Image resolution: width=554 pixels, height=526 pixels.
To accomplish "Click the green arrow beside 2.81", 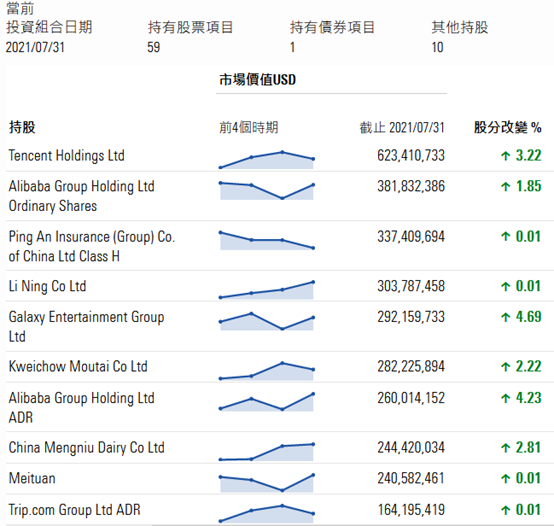I will pos(506,448).
